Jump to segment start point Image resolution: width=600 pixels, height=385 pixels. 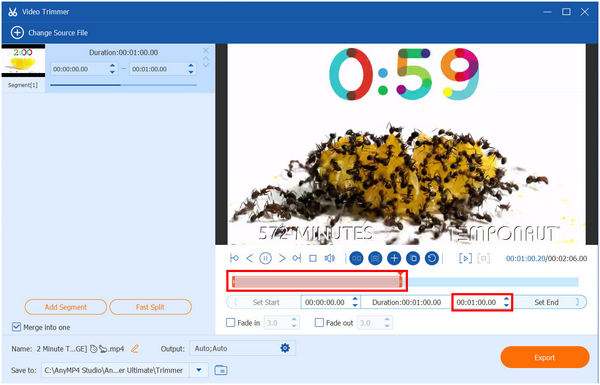pos(234,258)
